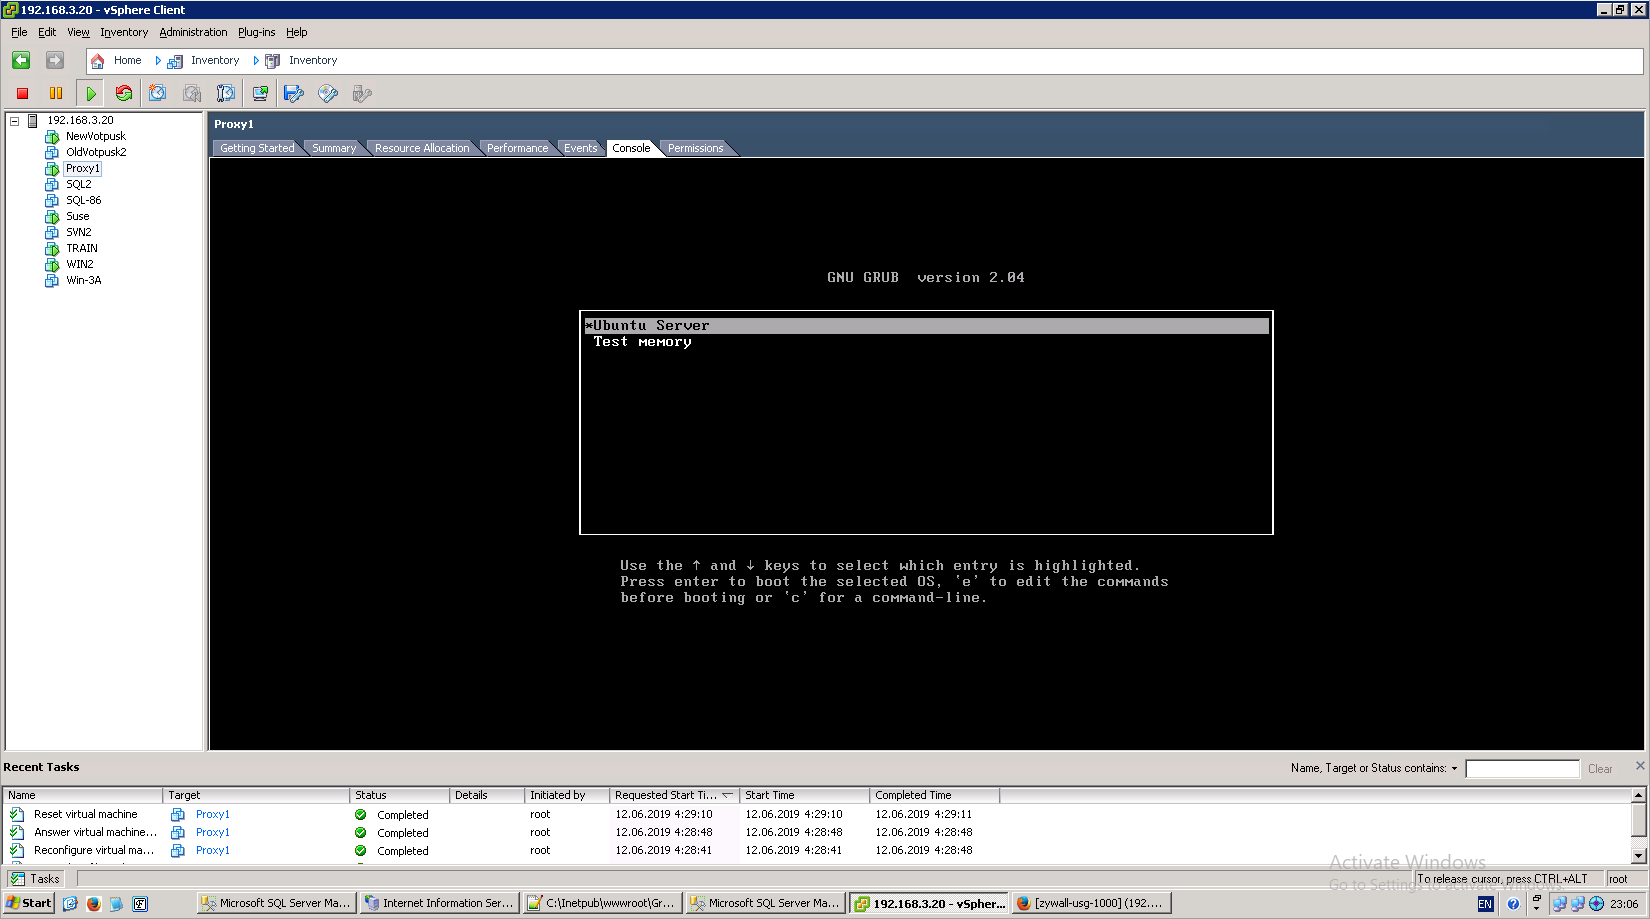Click the Recent Tasks filter text field
Image resolution: width=1650 pixels, height=919 pixels.
1522,769
